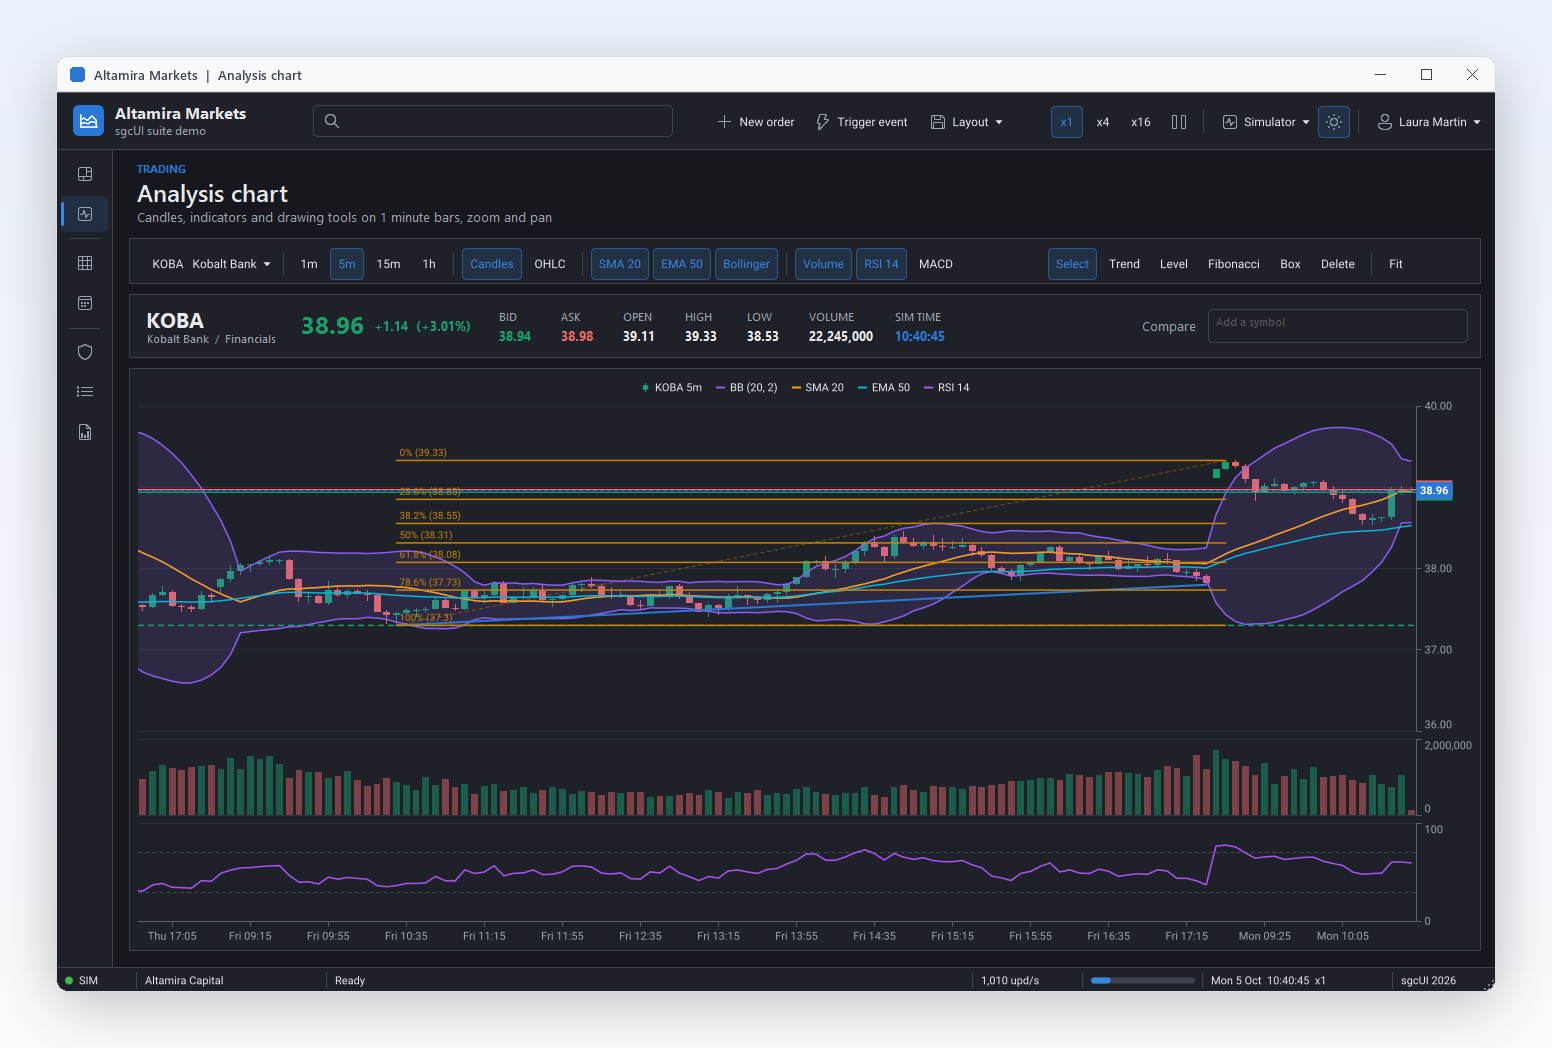Toggle light theme with sun icon
Viewport: 1552px width, 1048px height.
tap(1334, 122)
